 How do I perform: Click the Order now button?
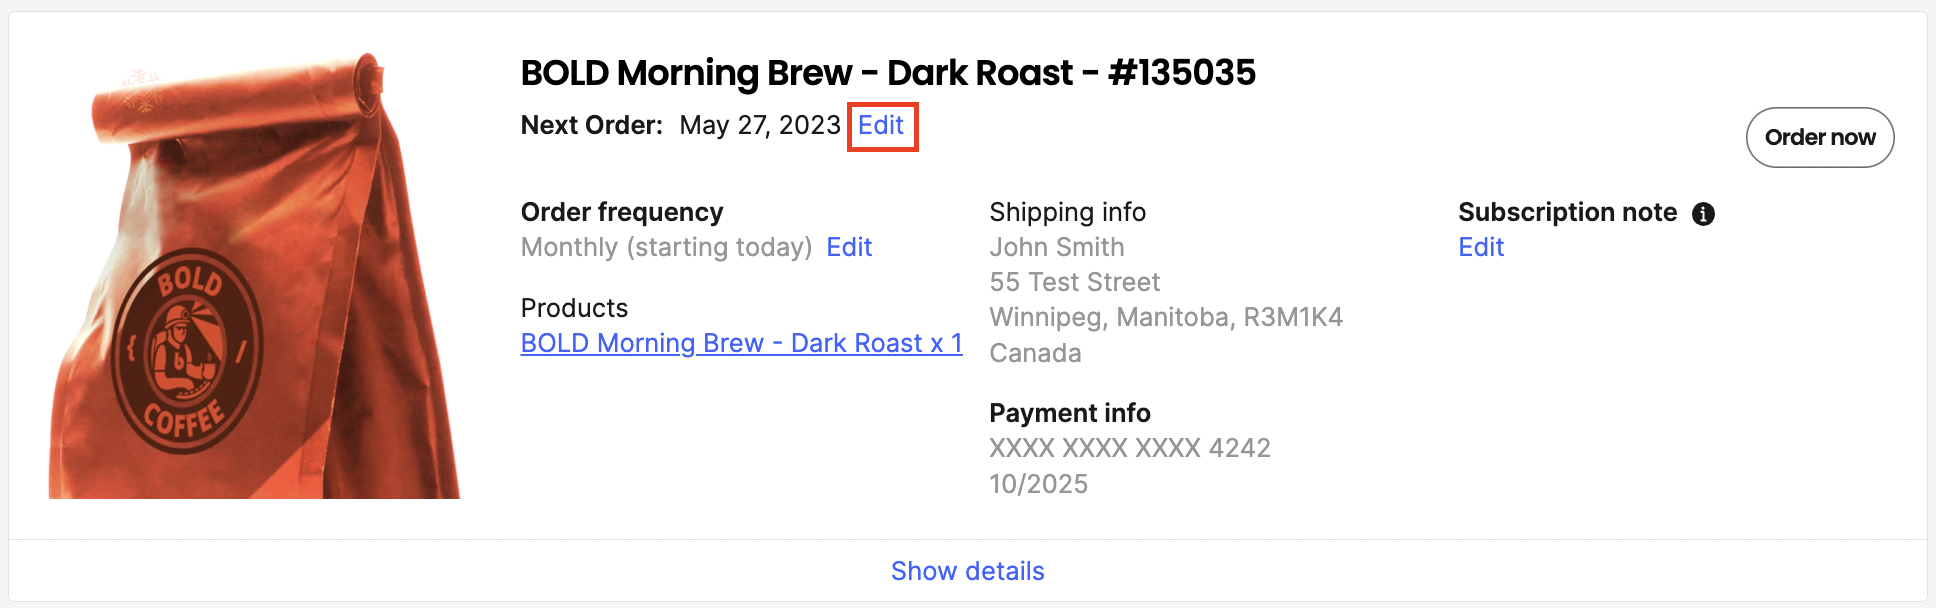coord(1820,137)
